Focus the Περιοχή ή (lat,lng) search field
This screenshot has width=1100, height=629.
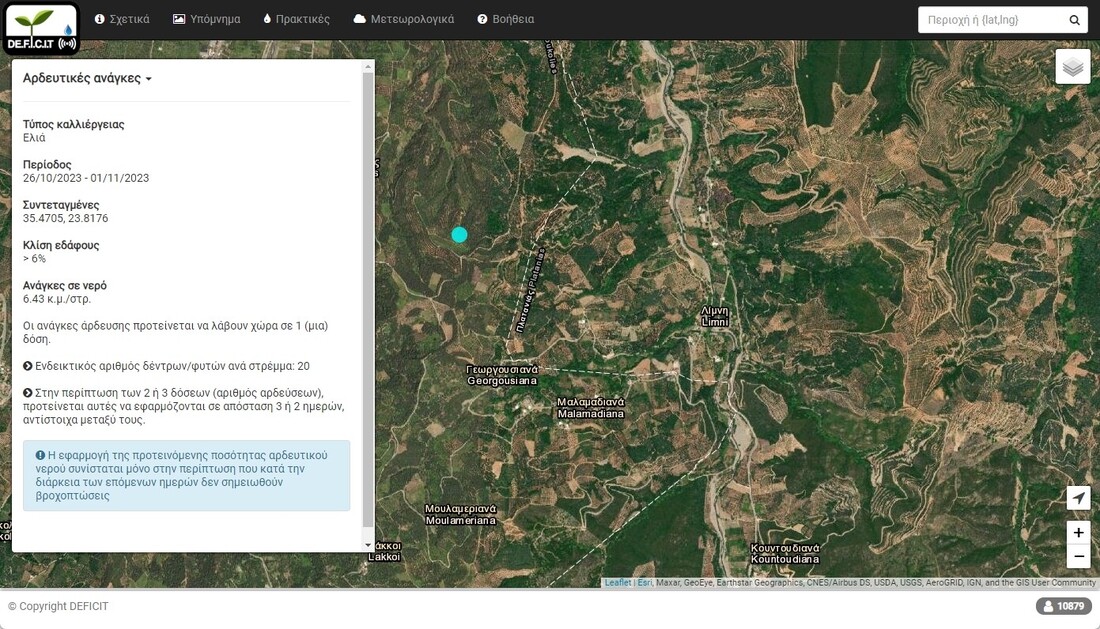(x=990, y=20)
